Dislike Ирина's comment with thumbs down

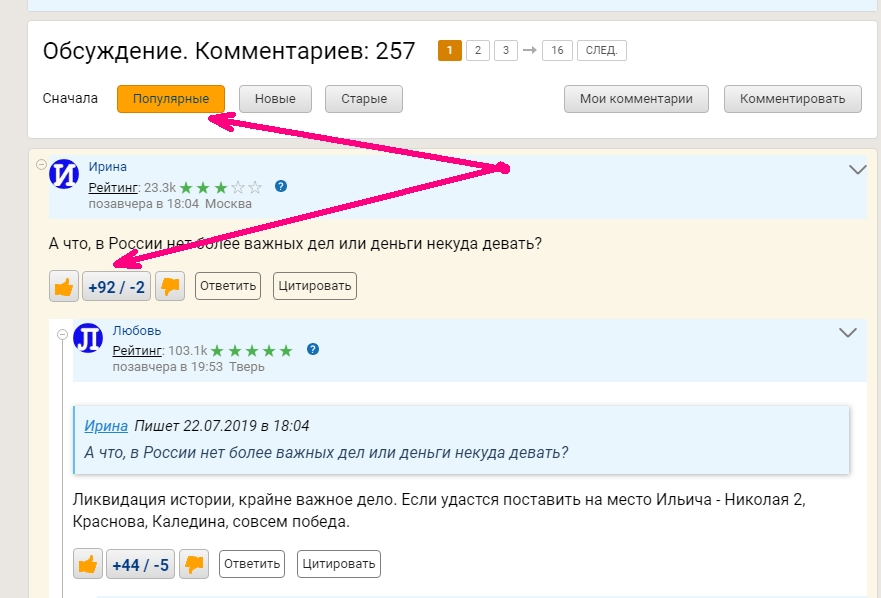170,287
